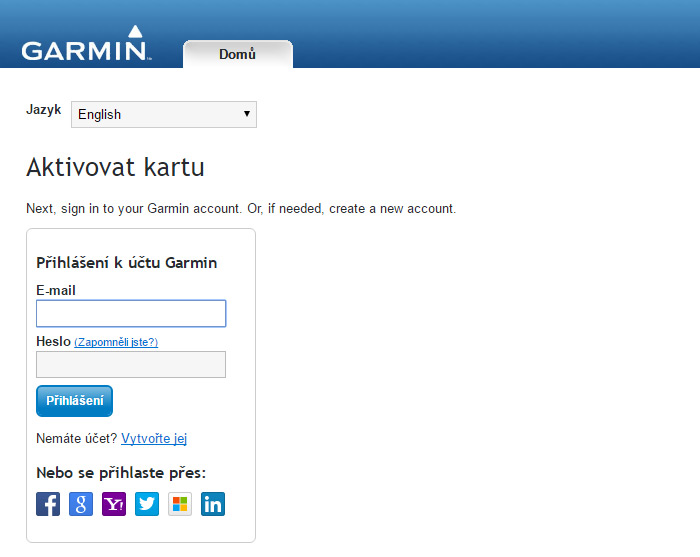
Task: Focus the Heslo password field
Action: [x=131, y=364]
